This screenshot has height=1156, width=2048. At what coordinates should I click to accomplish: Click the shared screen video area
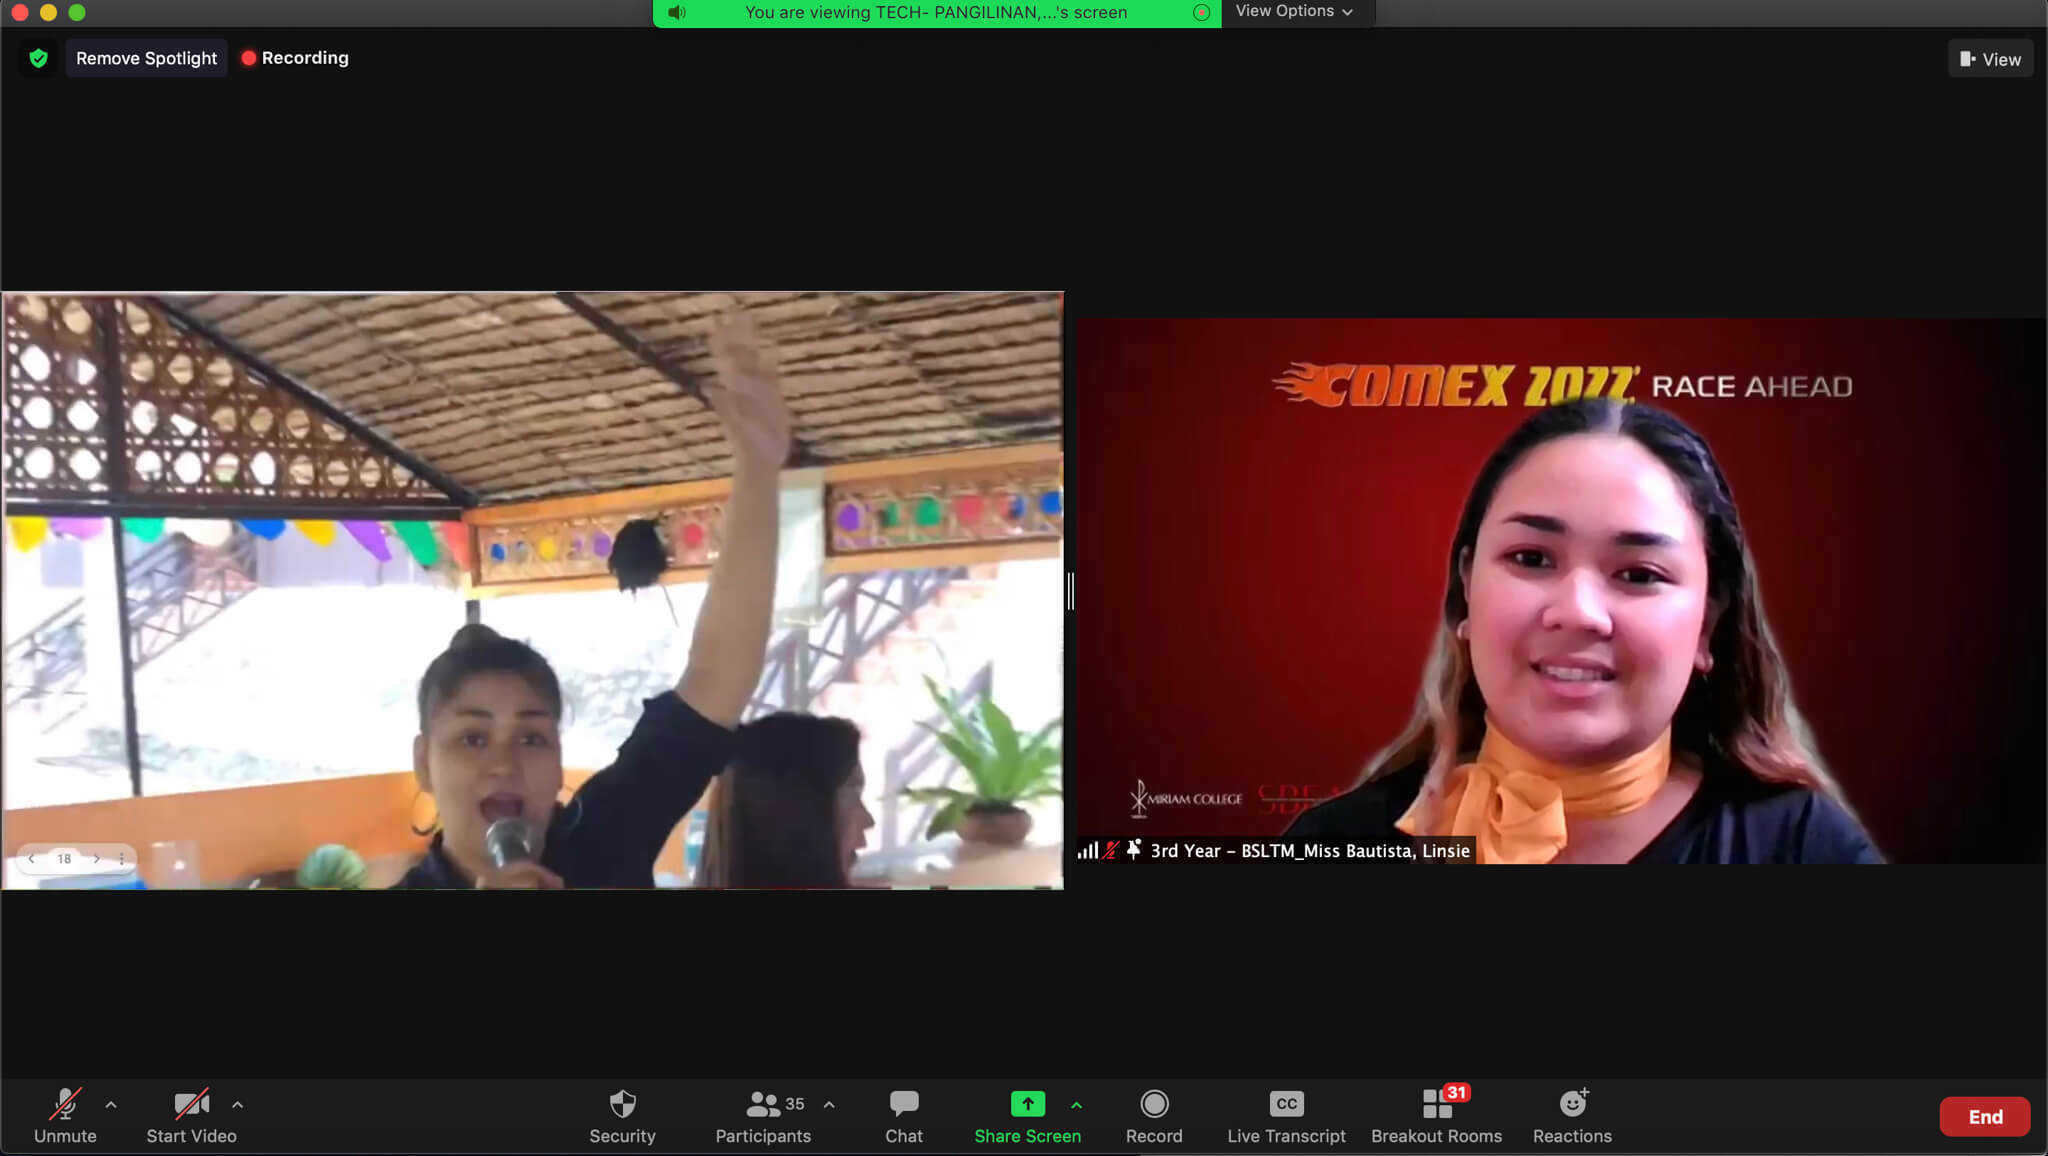532,590
